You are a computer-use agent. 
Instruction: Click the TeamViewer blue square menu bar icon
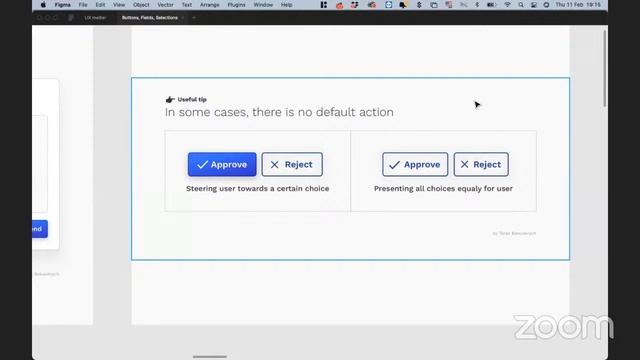coord(388,5)
